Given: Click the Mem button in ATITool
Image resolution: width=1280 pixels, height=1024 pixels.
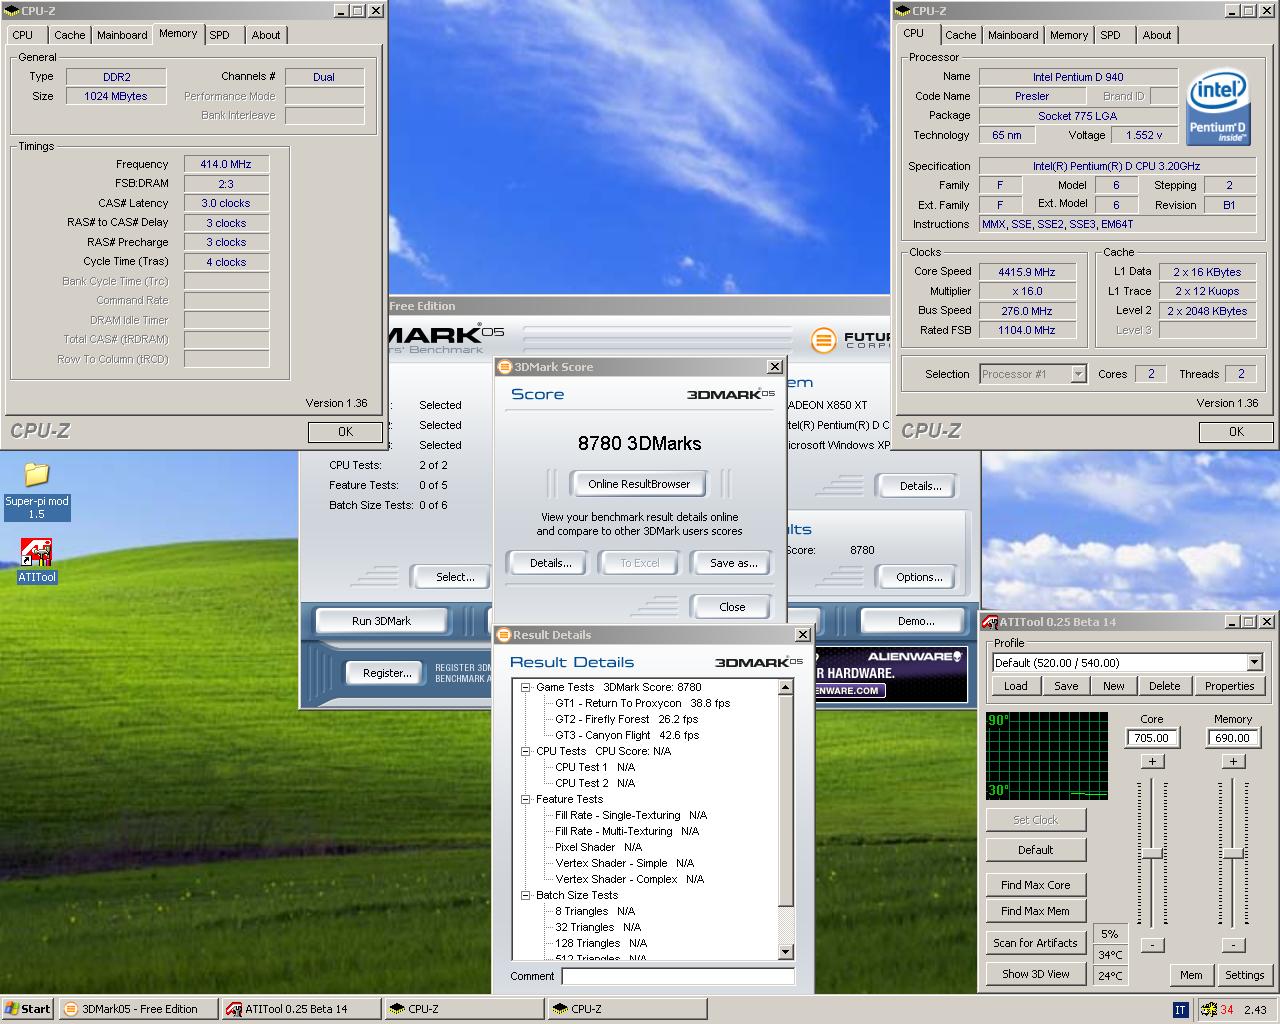Looking at the screenshot, I should (1191, 975).
